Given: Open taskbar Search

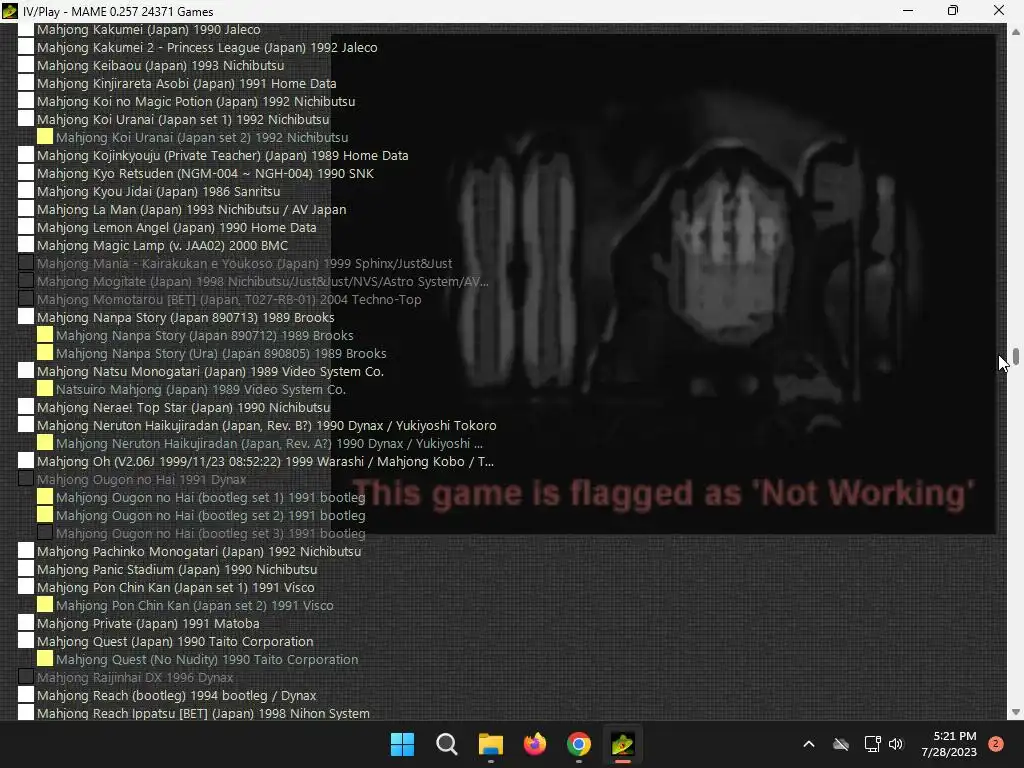Looking at the screenshot, I should coord(447,744).
